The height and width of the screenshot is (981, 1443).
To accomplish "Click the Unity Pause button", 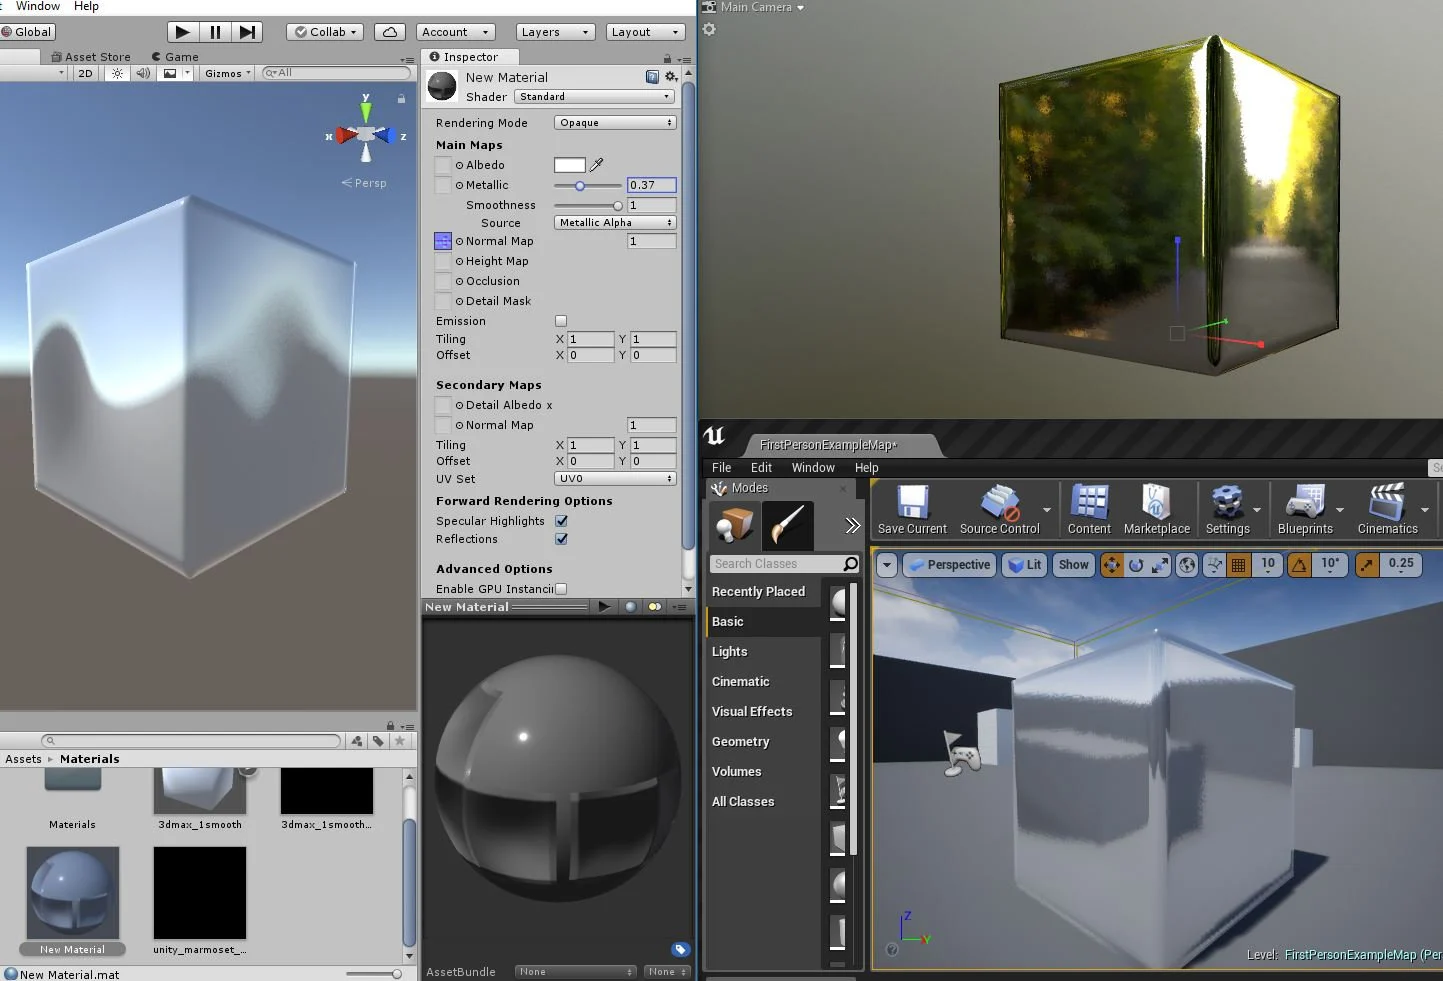I will [215, 32].
